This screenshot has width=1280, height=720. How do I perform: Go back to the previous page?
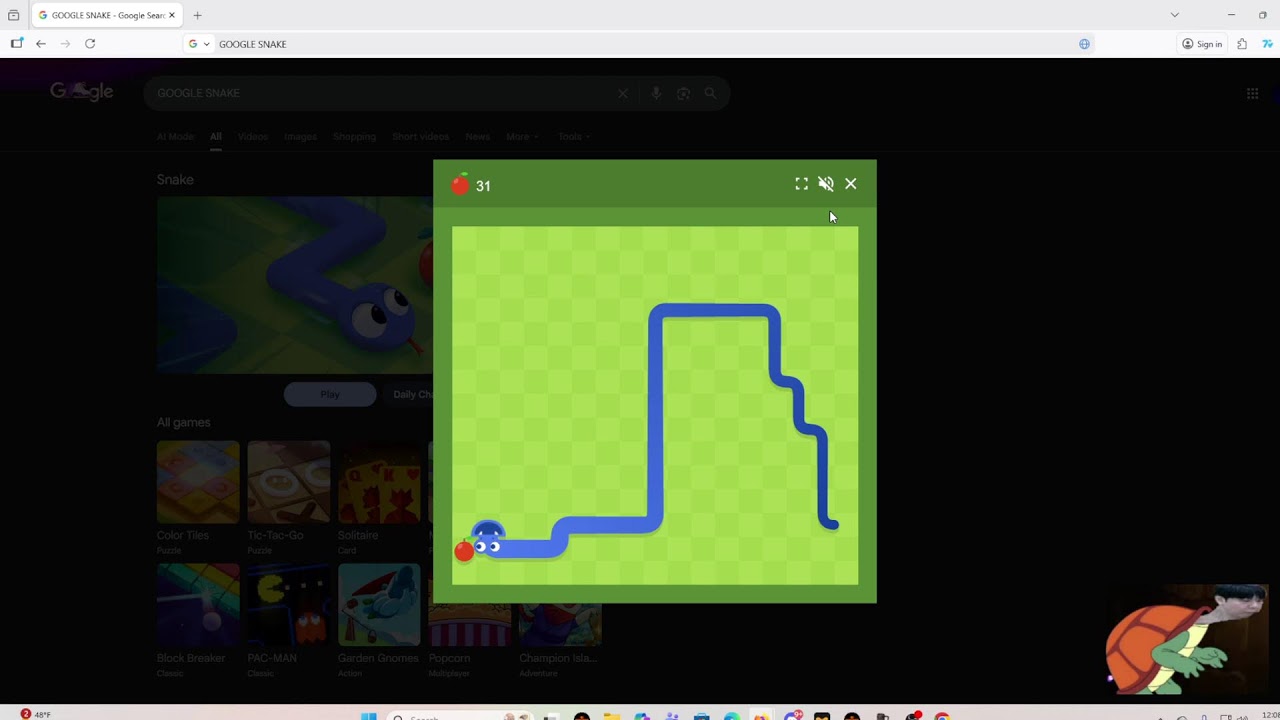click(x=40, y=44)
